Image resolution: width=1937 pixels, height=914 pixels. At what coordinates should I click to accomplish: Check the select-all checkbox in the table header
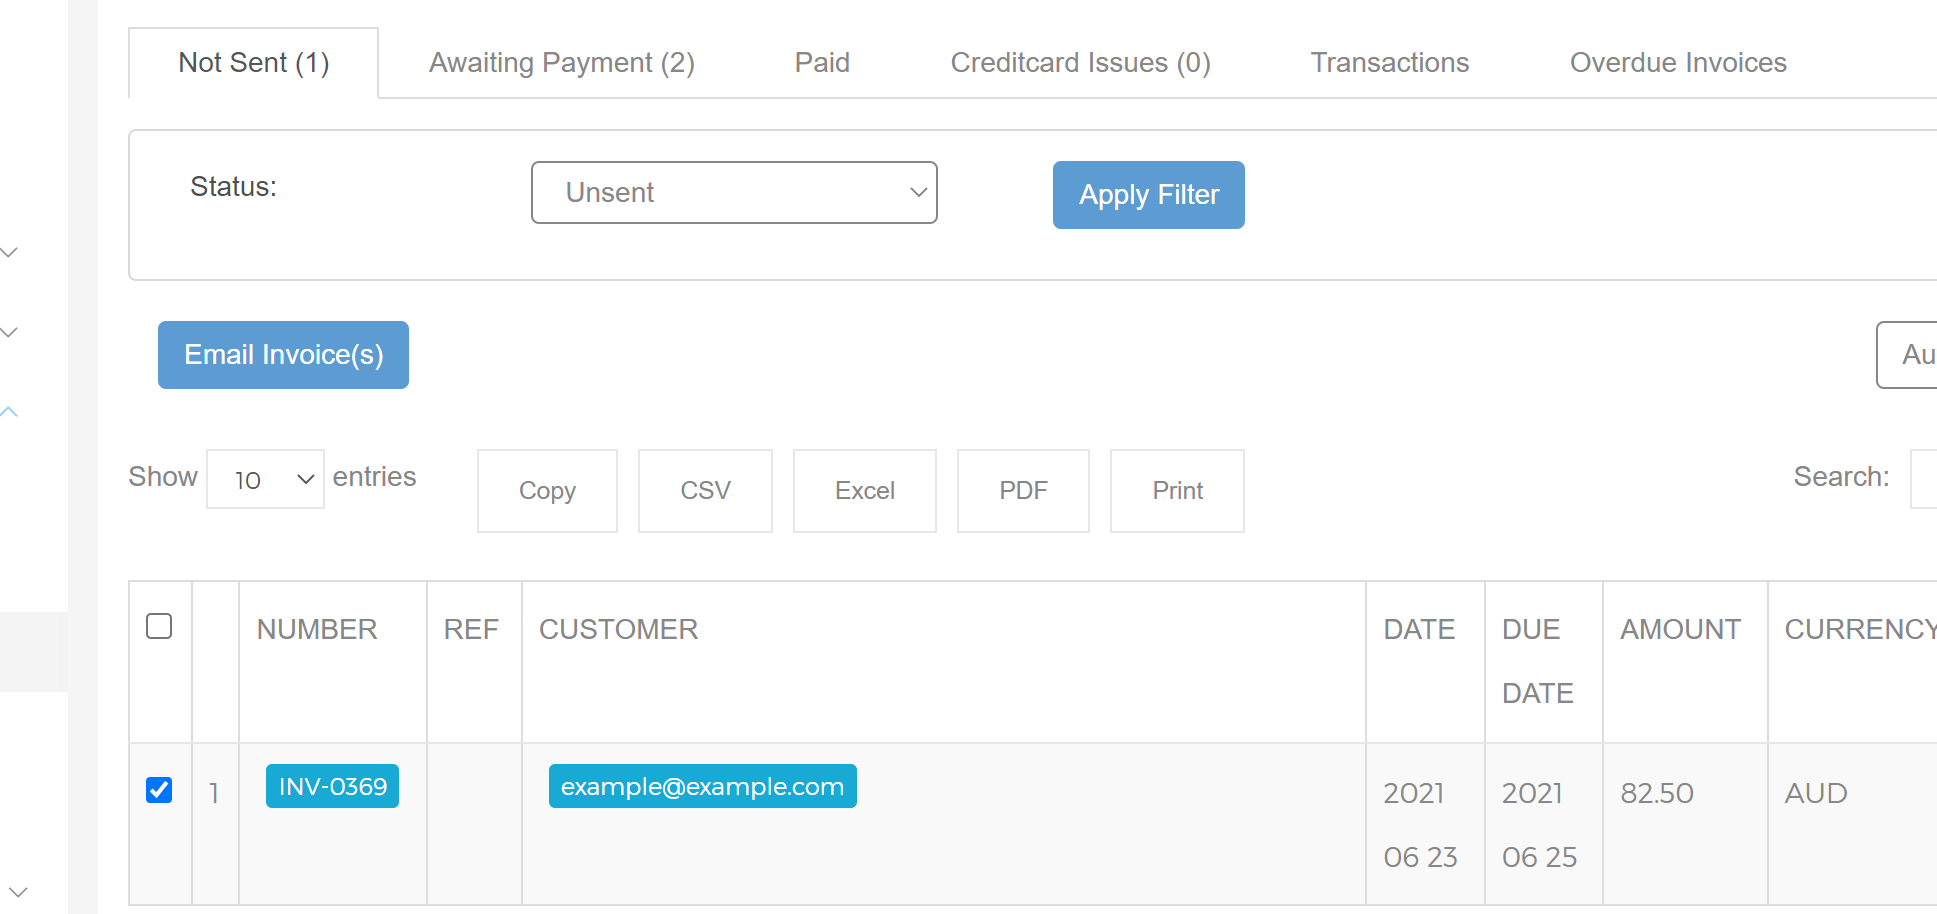(x=159, y=626)
